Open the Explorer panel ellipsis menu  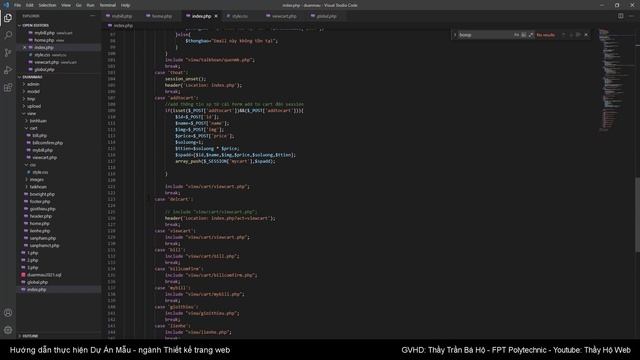93,16
